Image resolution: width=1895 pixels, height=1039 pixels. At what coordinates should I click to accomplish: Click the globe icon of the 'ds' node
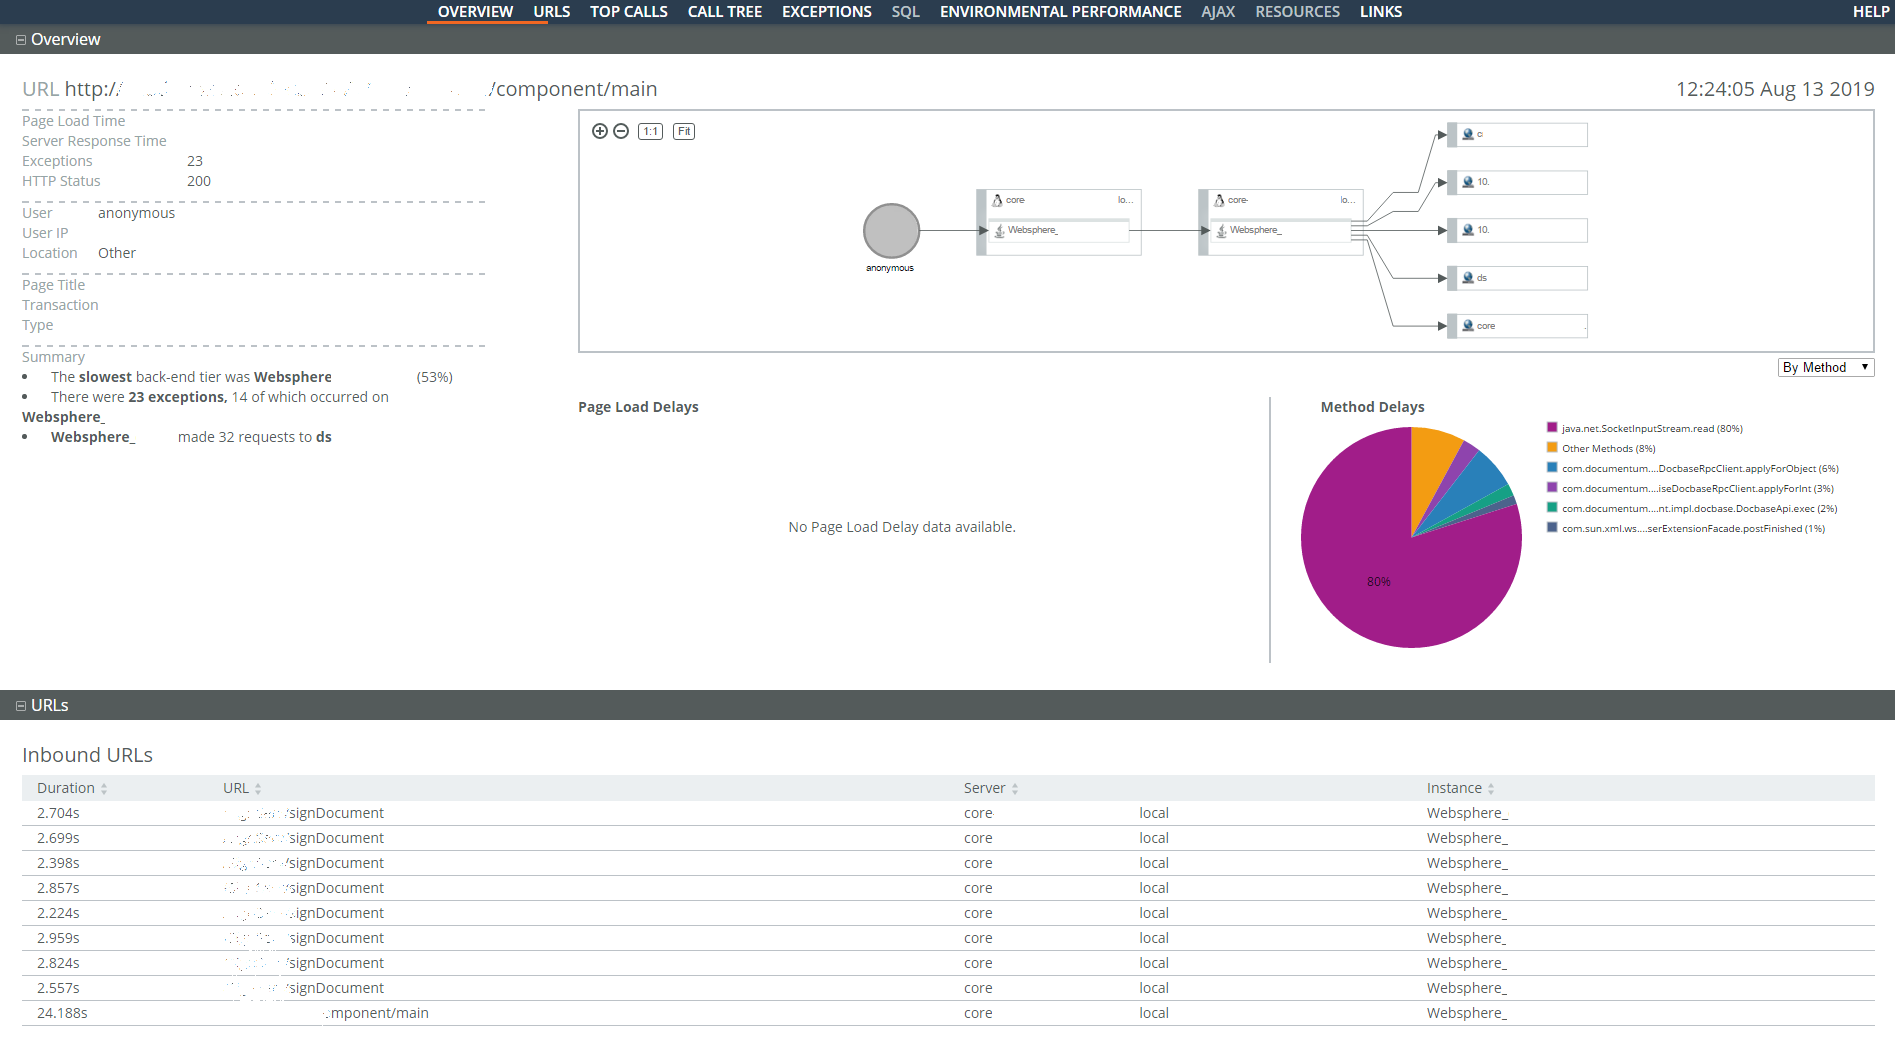point(1468,278)
